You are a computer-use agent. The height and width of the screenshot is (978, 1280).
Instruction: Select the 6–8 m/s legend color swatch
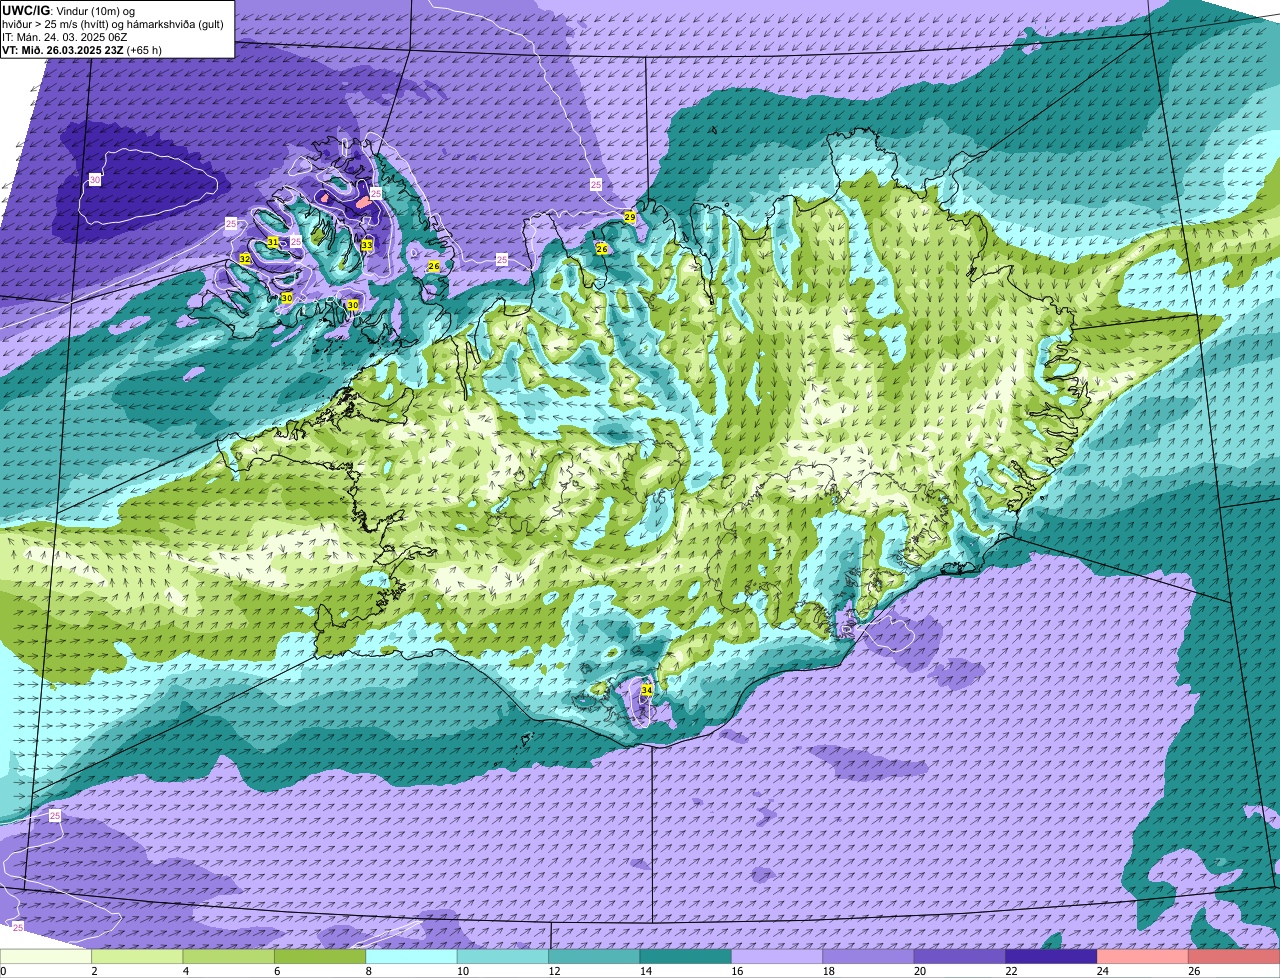(x=321, y=956)
